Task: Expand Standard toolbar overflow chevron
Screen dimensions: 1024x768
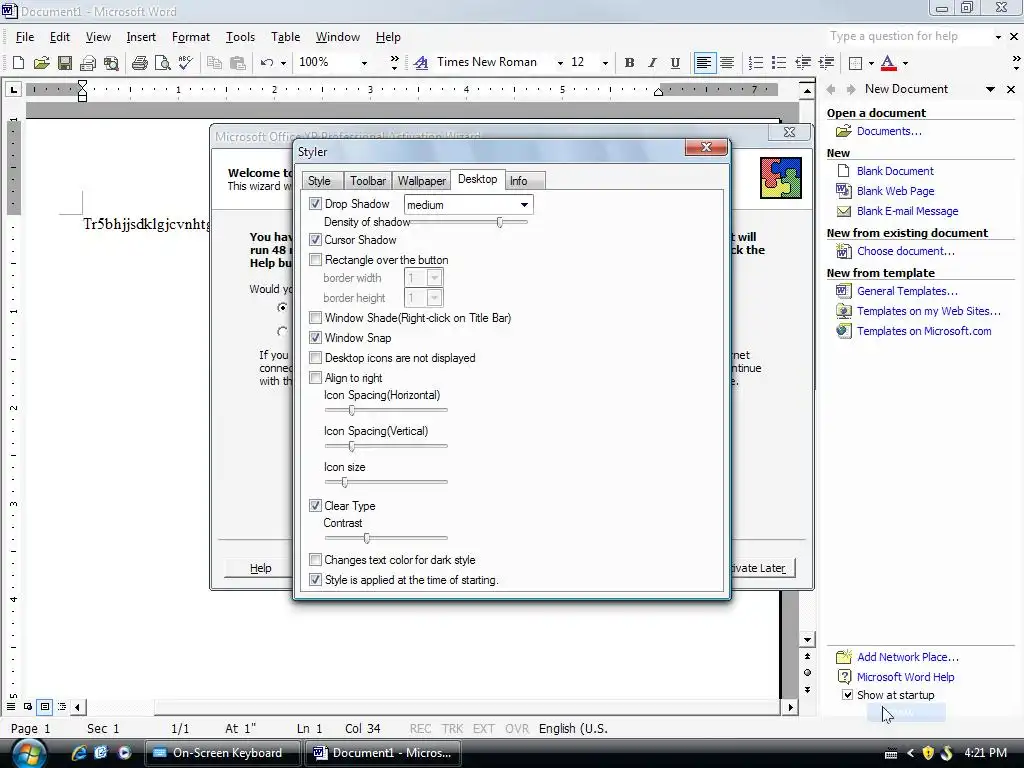Action: click(x=394, y=63)
